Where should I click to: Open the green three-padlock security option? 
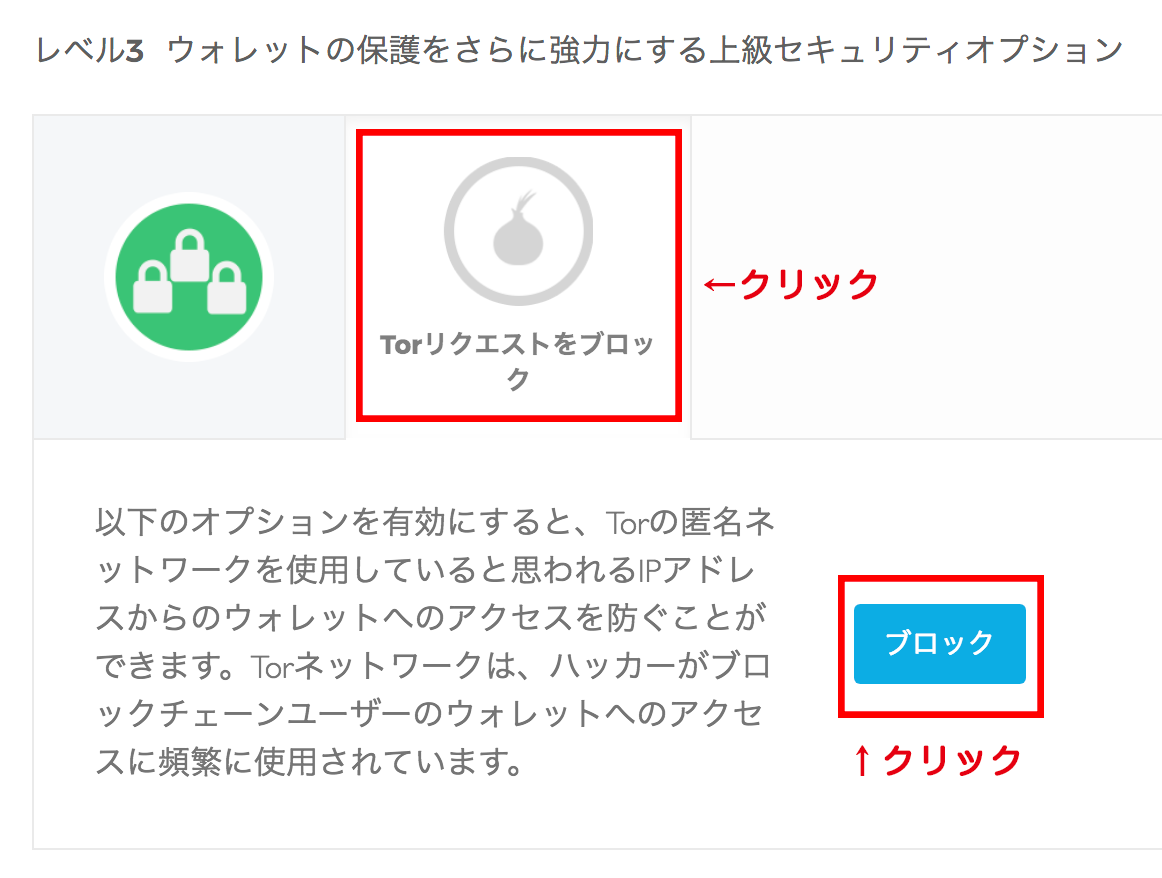[x=189, y=277]
